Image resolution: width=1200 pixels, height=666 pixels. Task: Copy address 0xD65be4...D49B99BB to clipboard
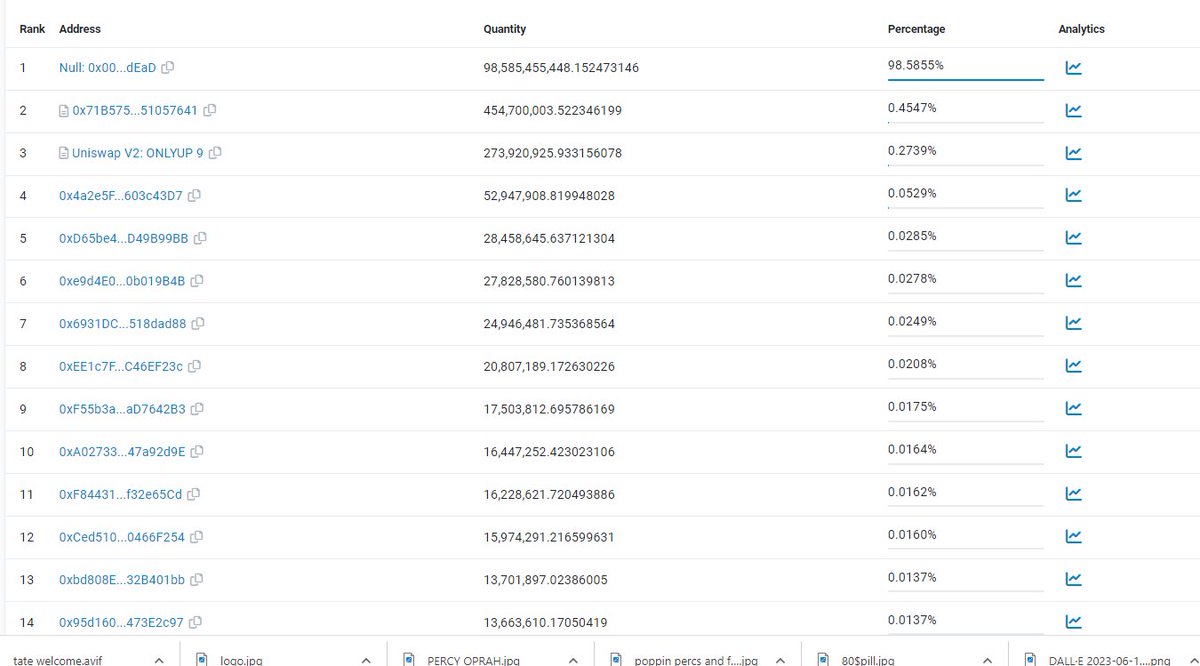click(200, 238)
